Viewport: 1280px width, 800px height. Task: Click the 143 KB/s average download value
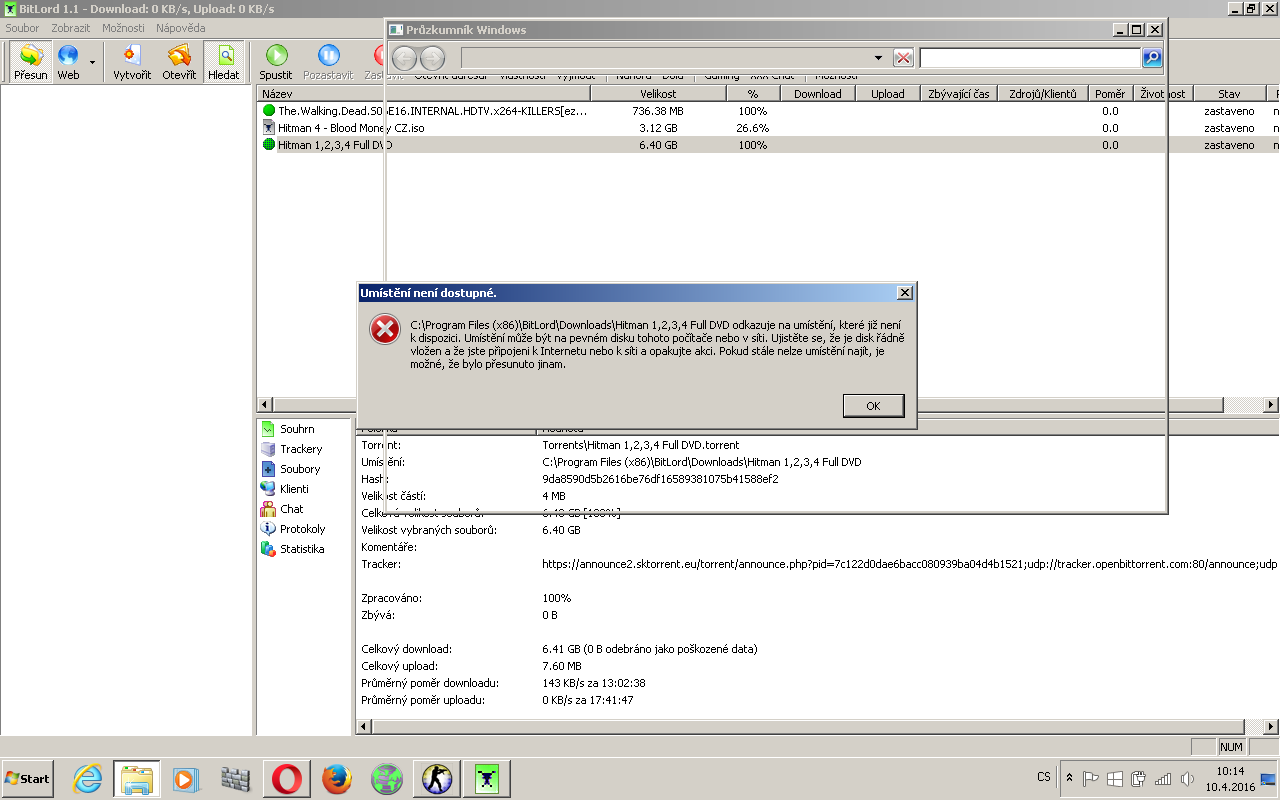[594, 683]
